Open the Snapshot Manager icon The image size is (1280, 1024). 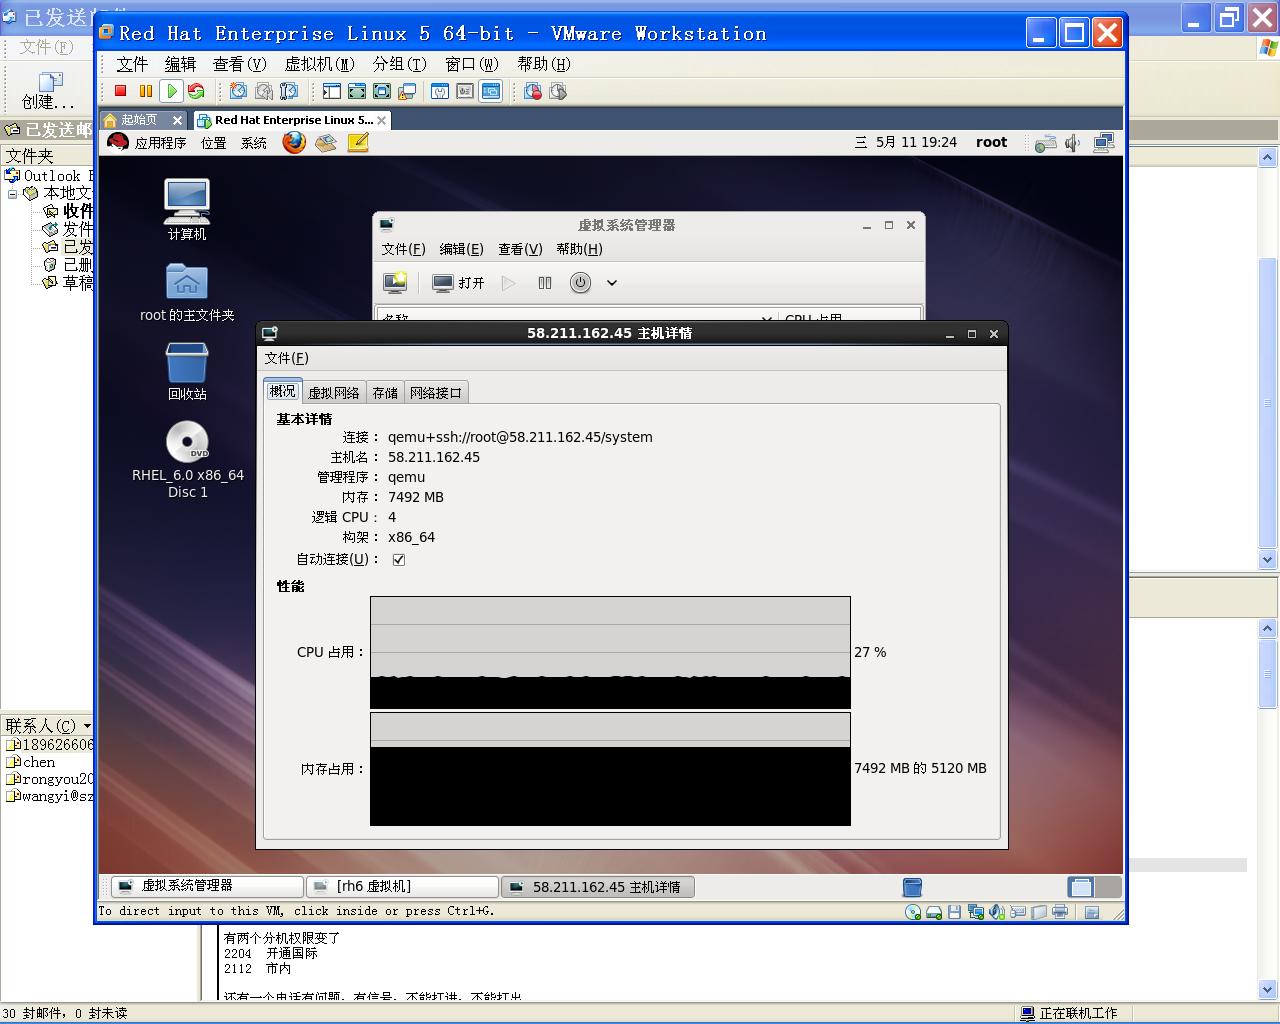click(289, 91)
